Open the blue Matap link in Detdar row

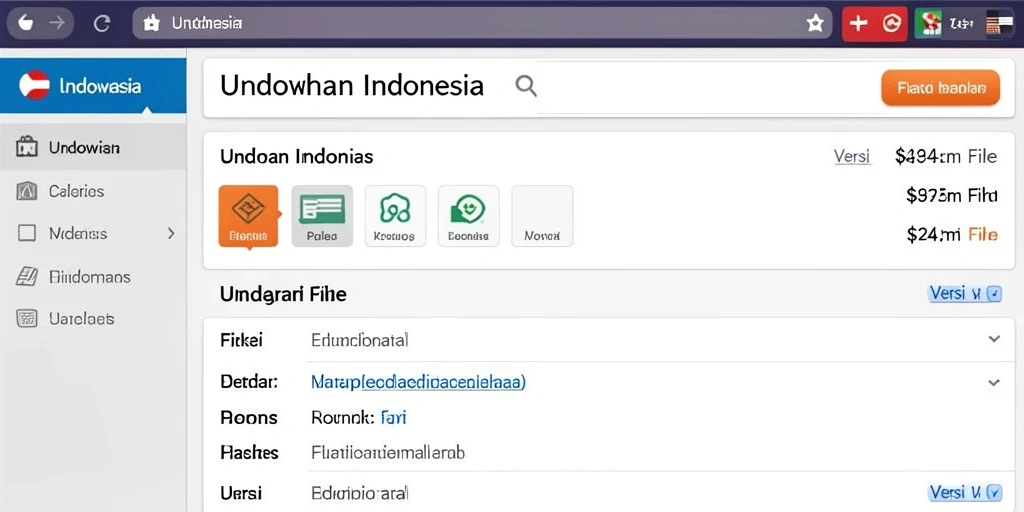[419, 382]
